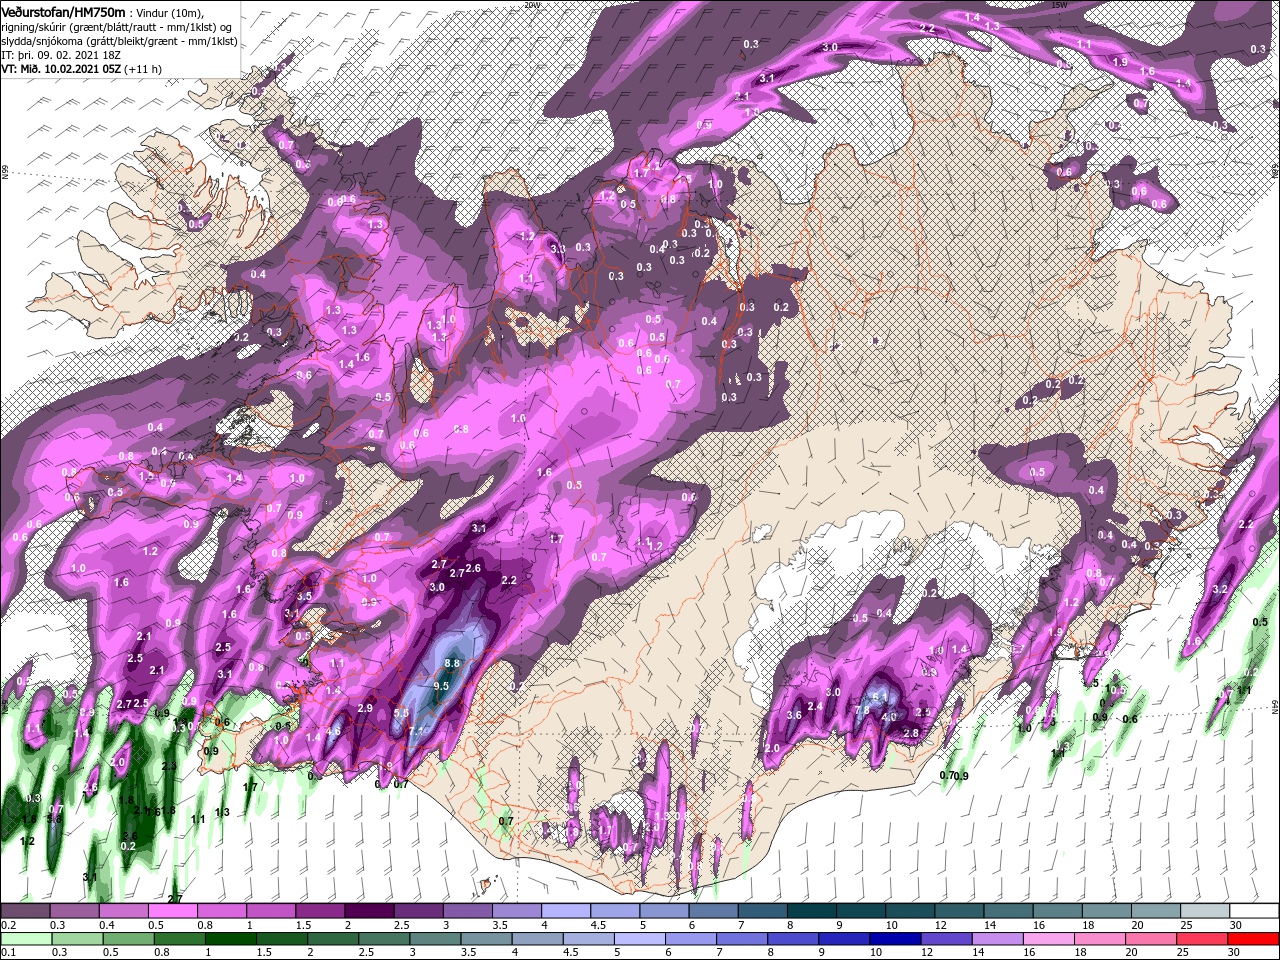This screenshot has height=960, width=1280.
Task: Pick bright pink upper swatch between 0.5 and 0.8
Action: click(172, 911)
